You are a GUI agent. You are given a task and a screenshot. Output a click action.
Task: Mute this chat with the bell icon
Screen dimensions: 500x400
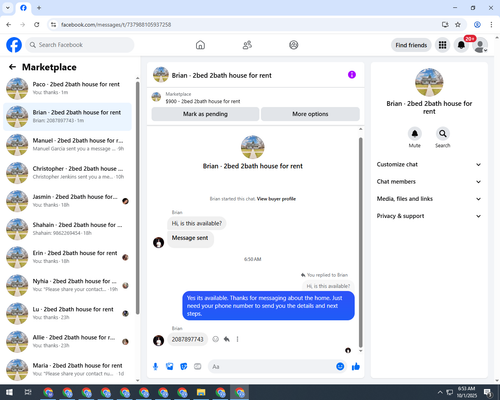415,134
